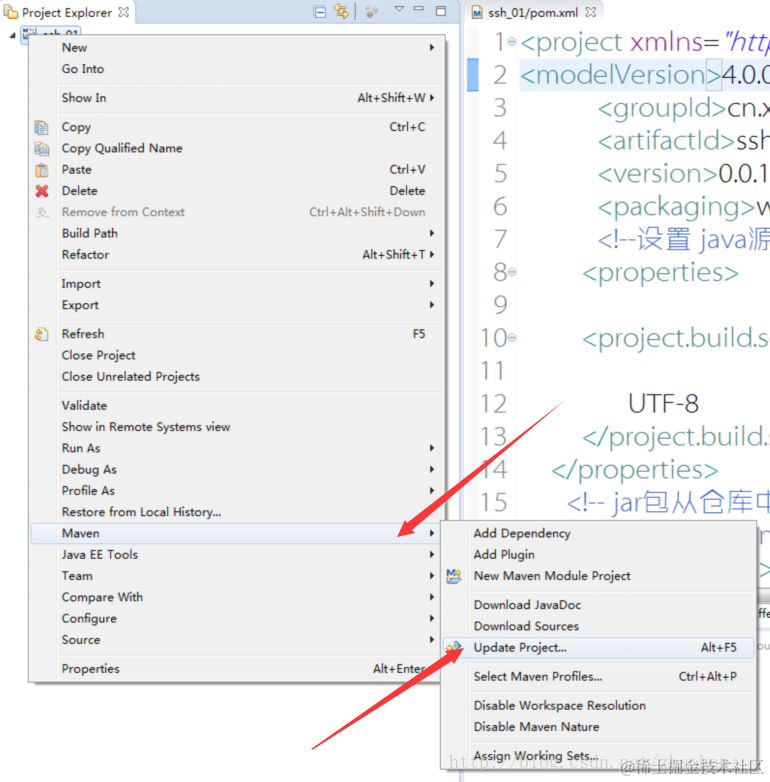Expand the Debug As submenu arrow
Screen dimensions: 770x782
(x=432, y=469)
